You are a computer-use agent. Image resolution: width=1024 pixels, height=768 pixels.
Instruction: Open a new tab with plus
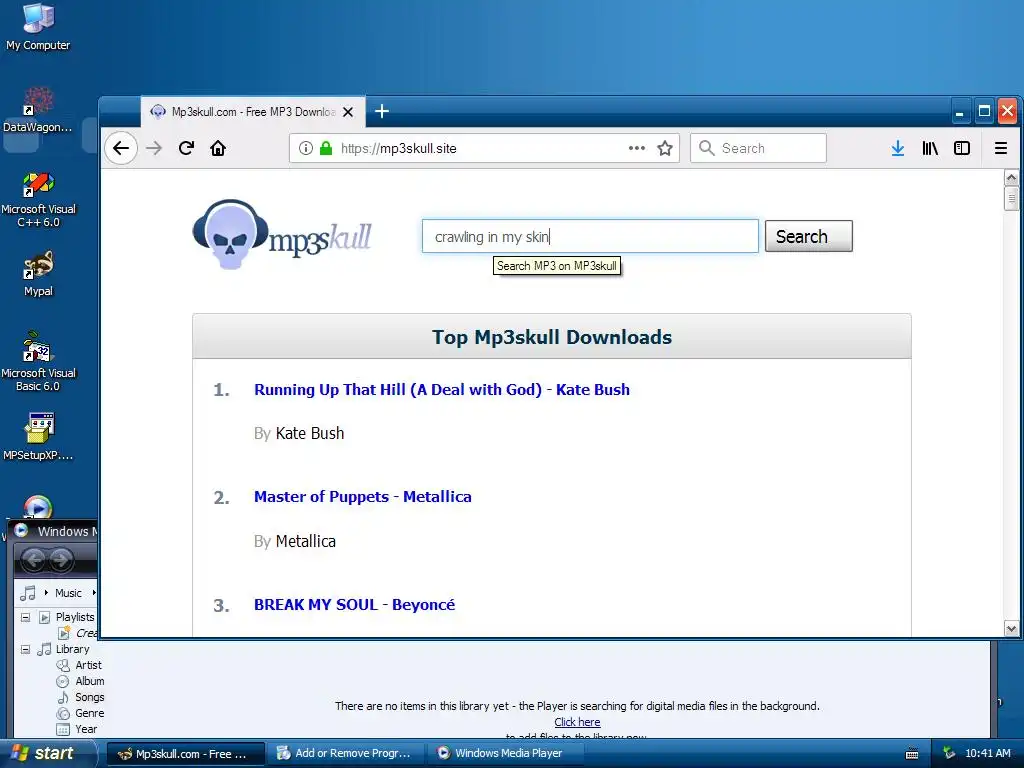tap(382, 112)
